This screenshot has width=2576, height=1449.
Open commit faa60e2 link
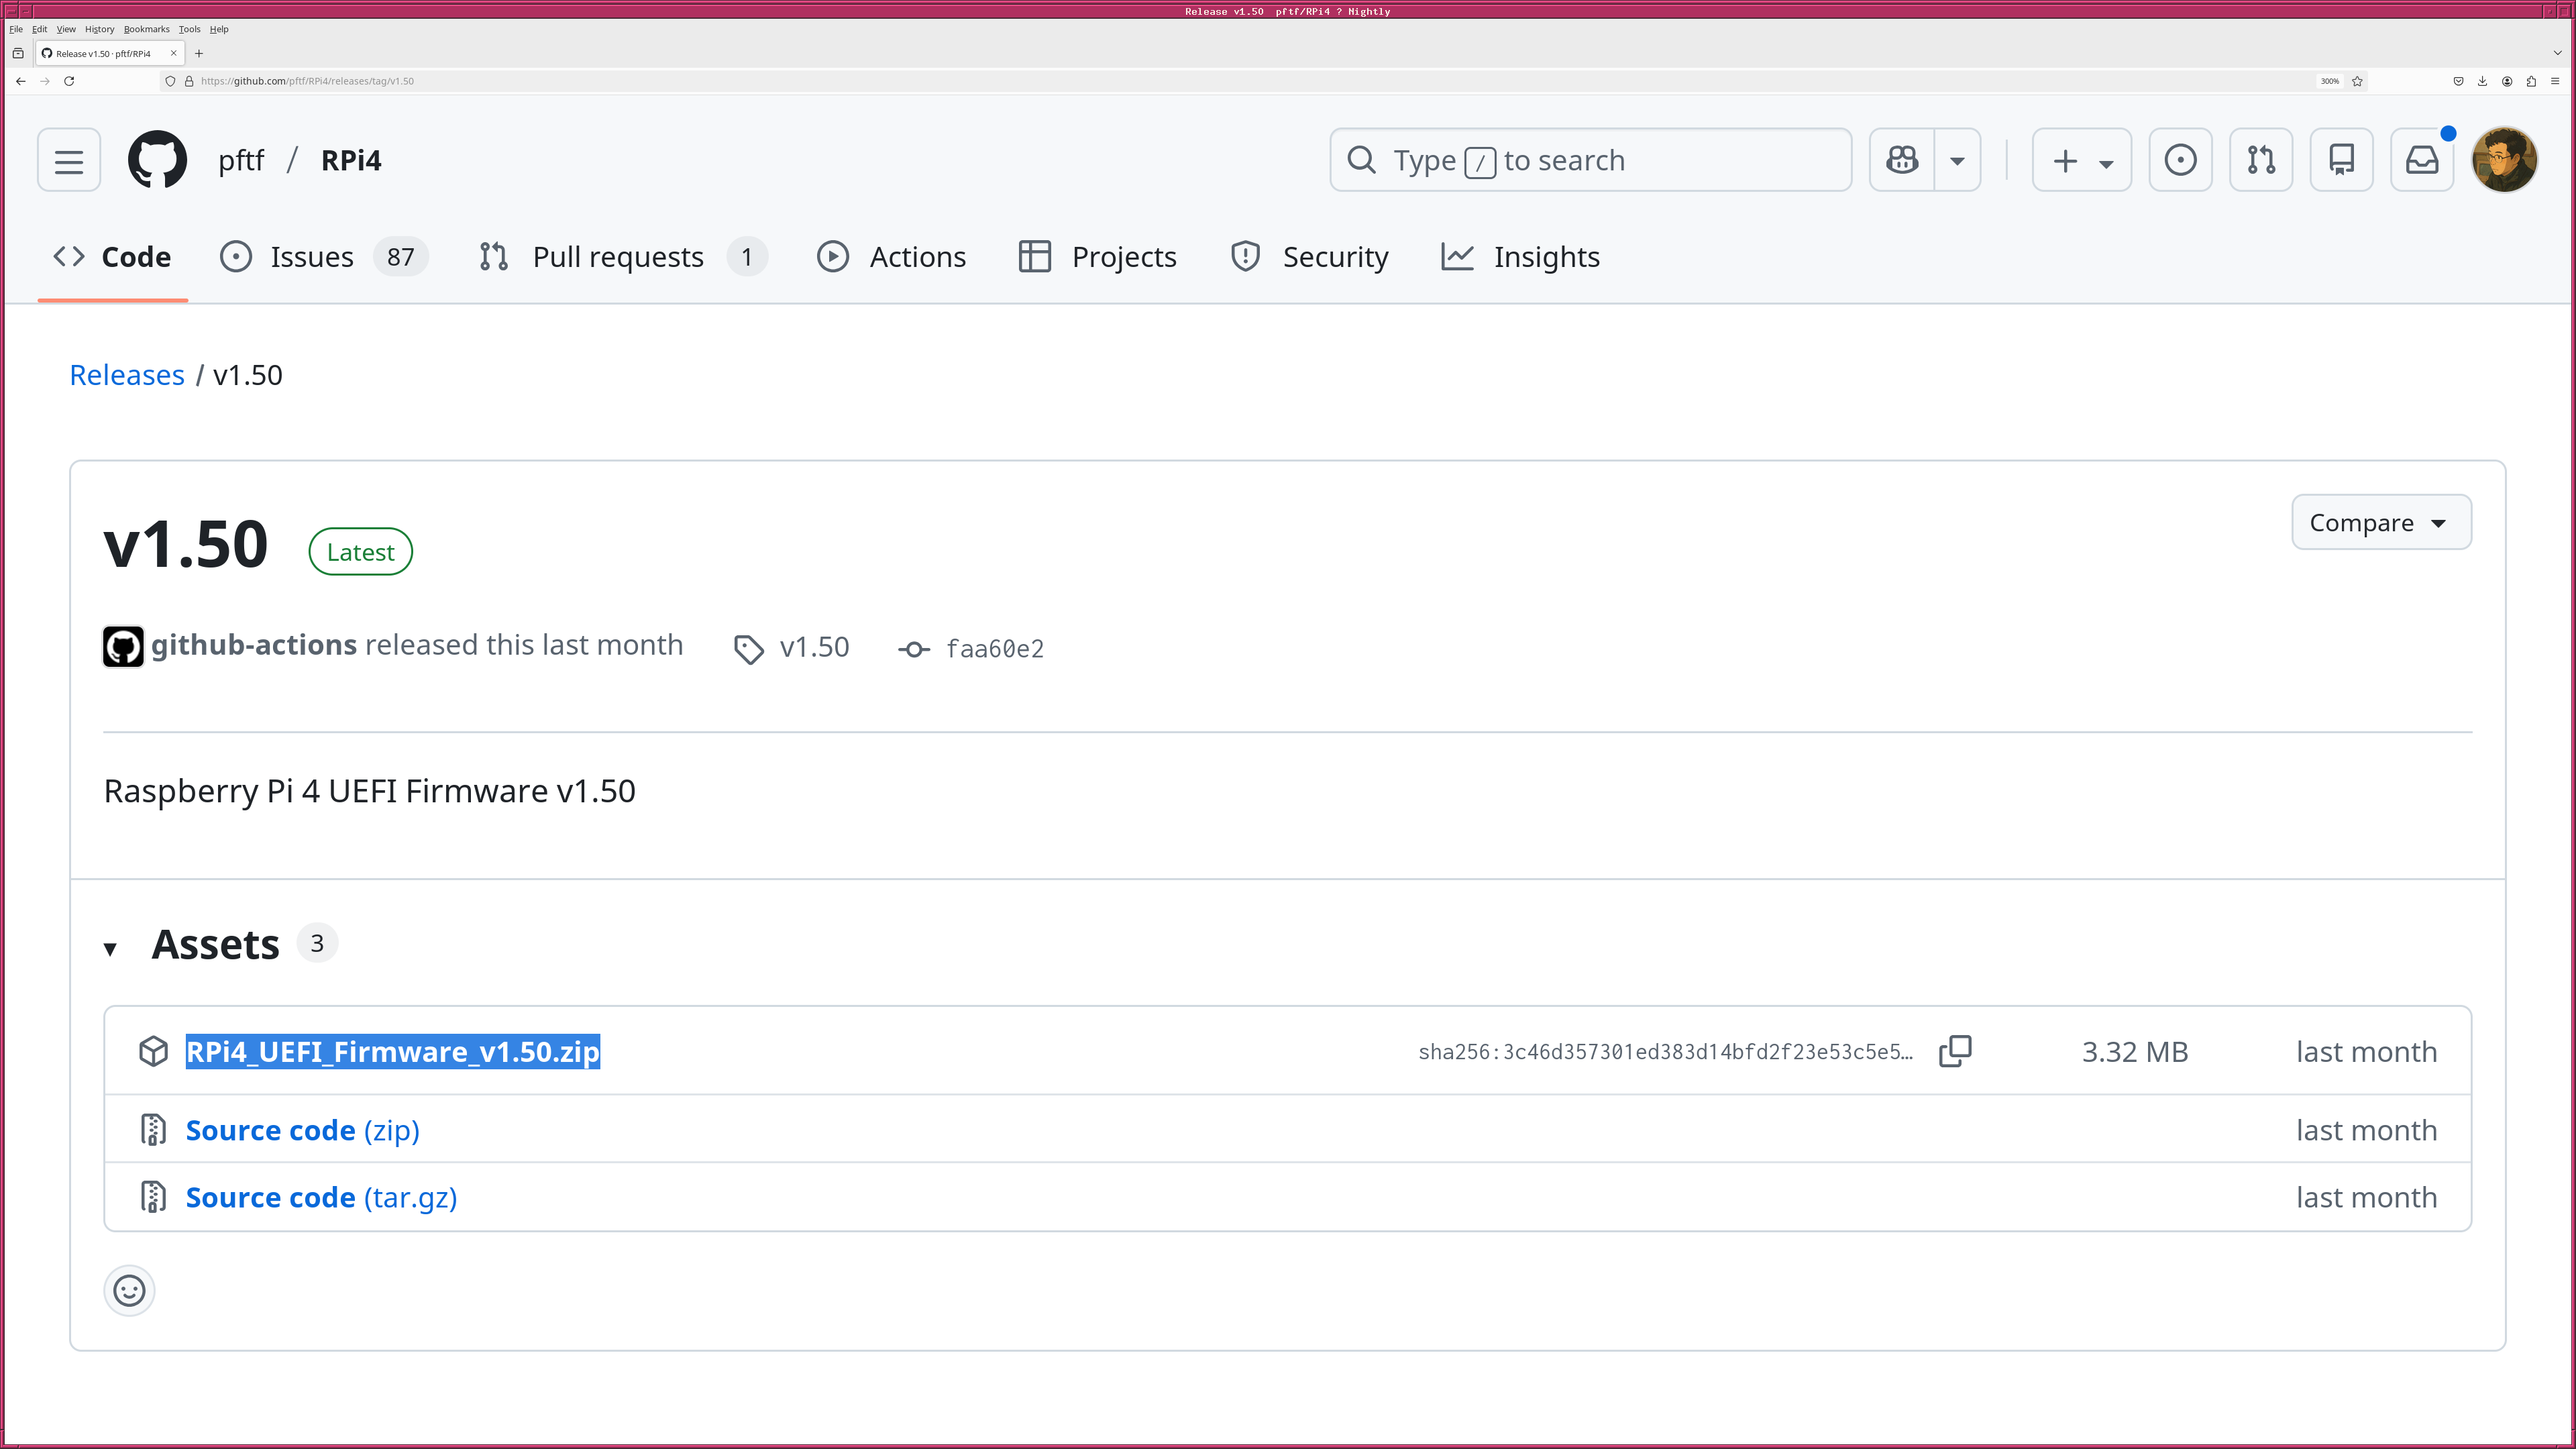click(994, 649)
